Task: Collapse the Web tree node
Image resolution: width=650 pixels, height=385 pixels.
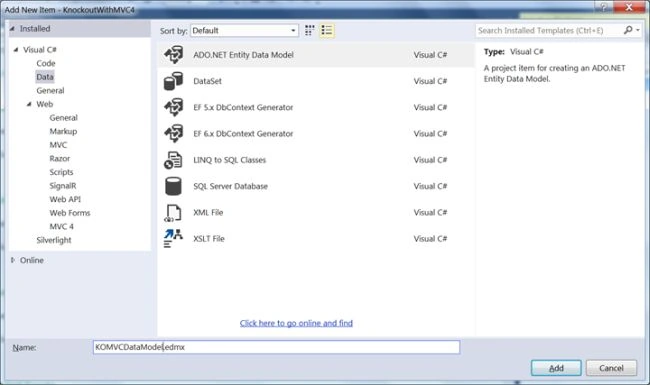Action: [x=29, y=104]
